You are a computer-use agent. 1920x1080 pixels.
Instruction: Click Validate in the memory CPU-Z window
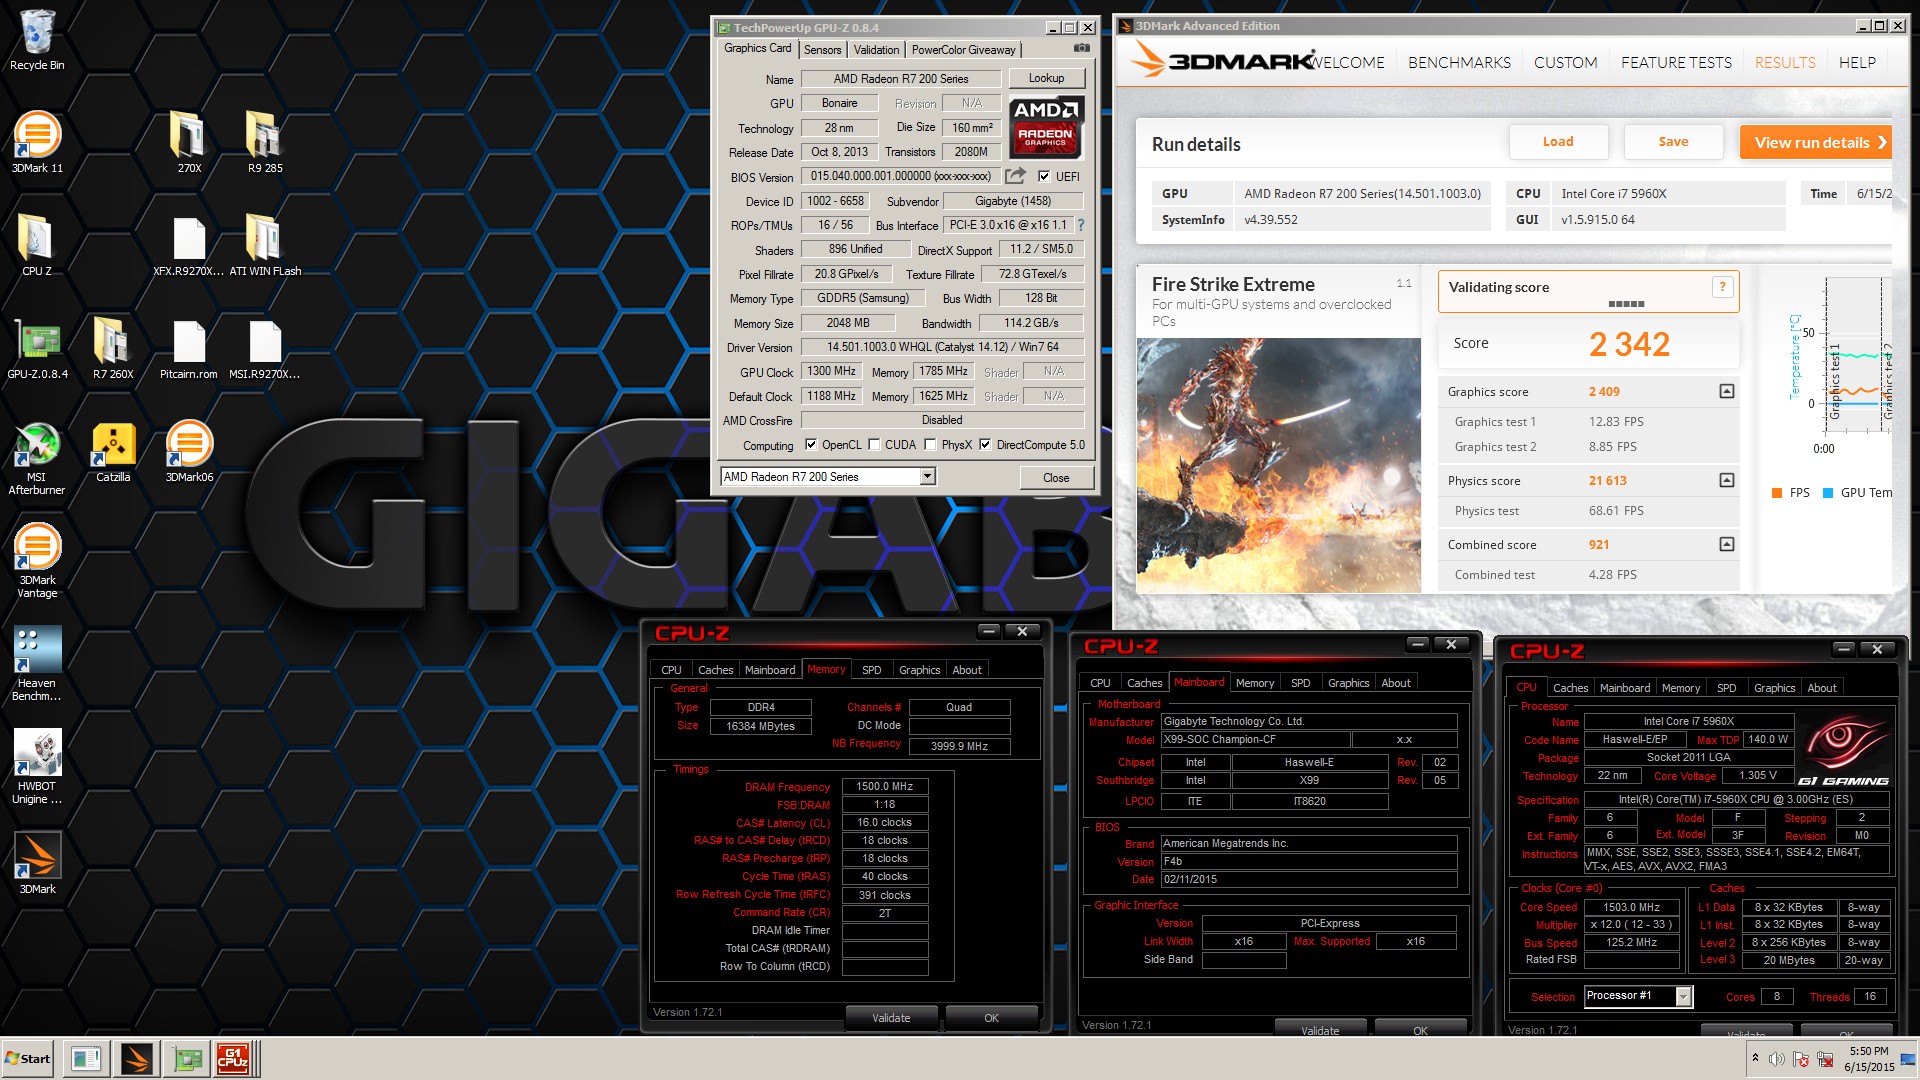point(891,1018)
